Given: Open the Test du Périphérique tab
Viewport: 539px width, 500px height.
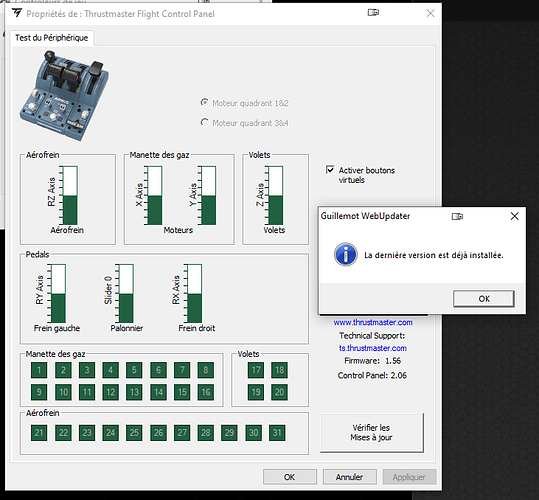Looking at the screenshot, I should pos(52,38).
